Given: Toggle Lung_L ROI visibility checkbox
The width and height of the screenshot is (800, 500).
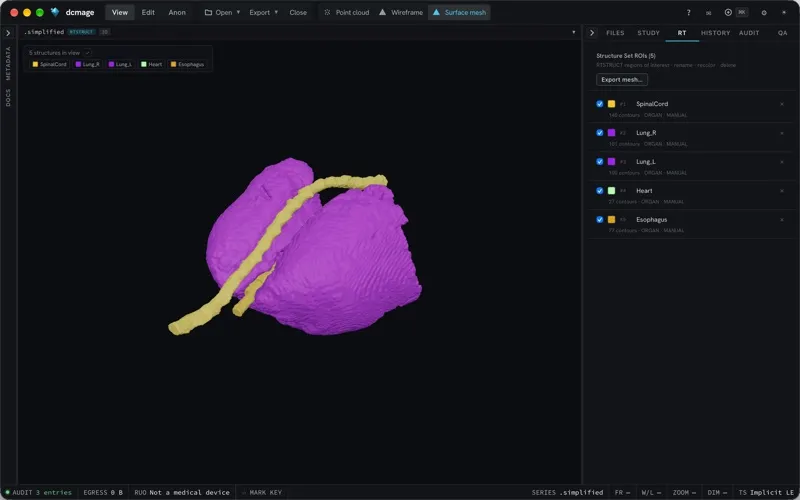Looking at the screenshot, I should point(599,162).
